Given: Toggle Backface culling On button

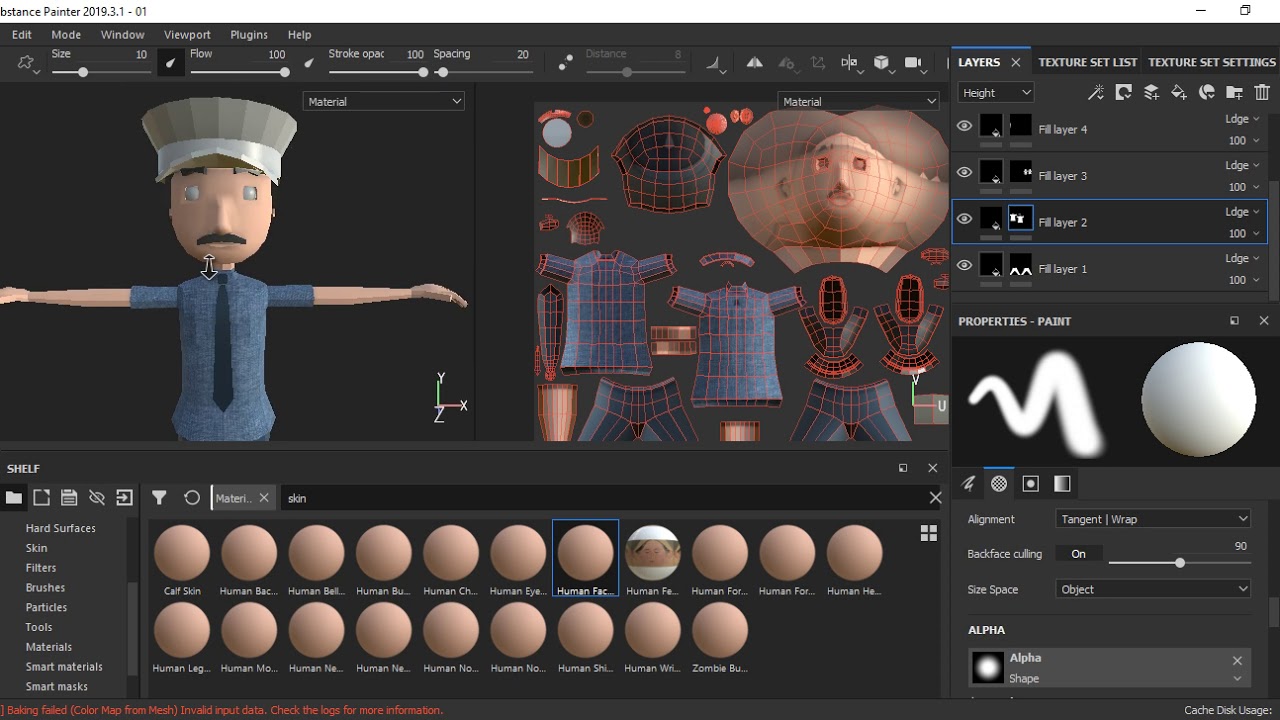Looking at the screenshot, I should tap(1078, 554).
